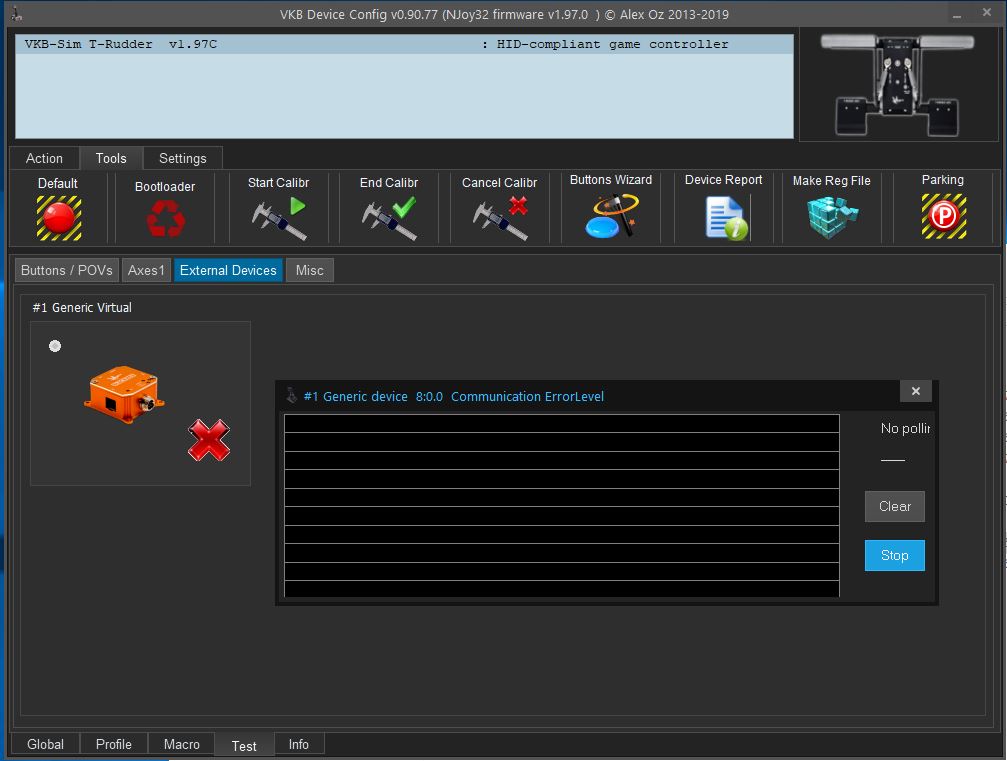This screenshot has height=761, width=1007.
Task: Stop the communication error polling
Action: click(x=895, y=555)
